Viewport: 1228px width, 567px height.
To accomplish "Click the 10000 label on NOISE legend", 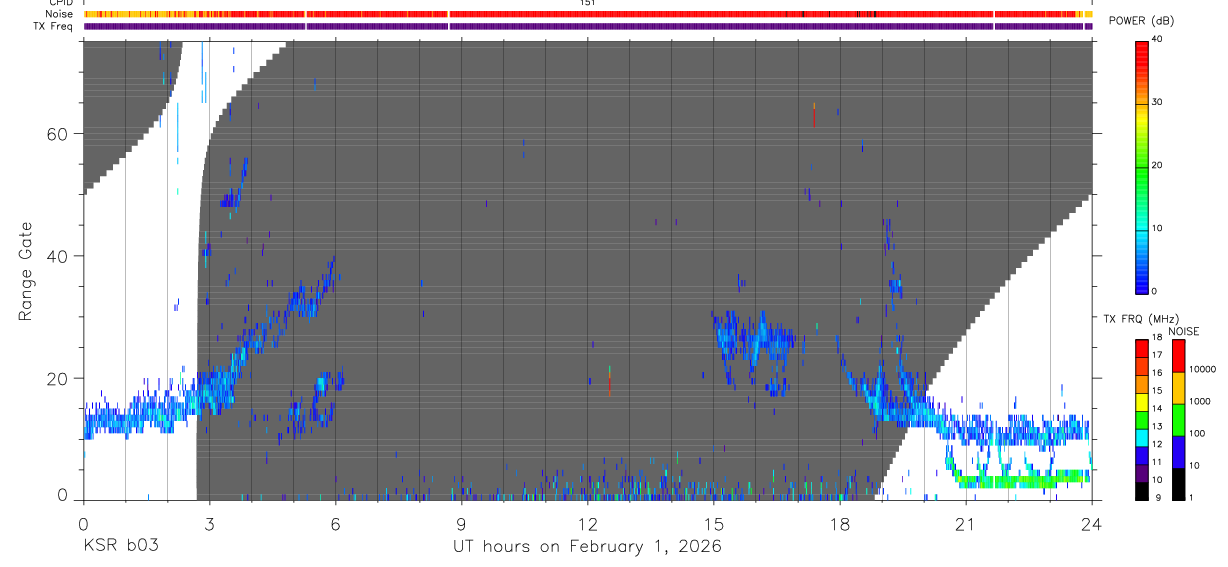I will pyautogui.click(x=1202, y=369).
